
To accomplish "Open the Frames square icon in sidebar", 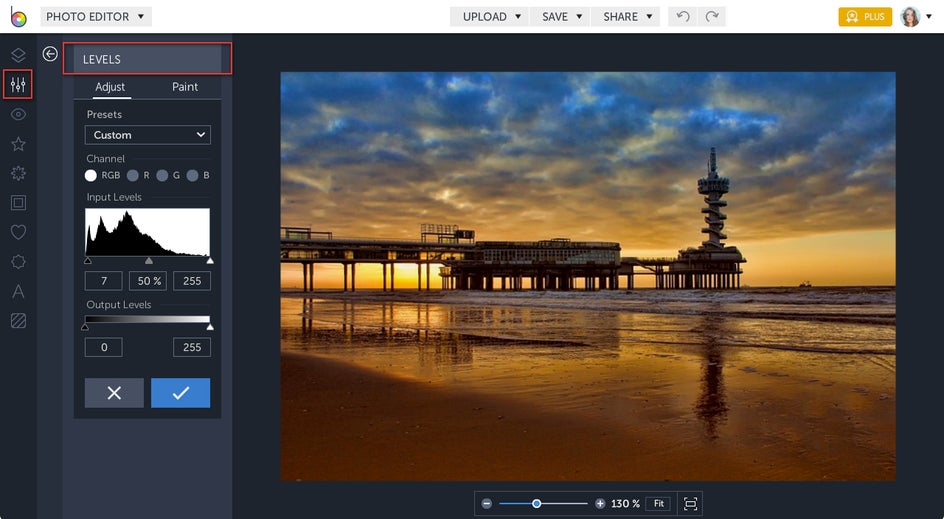I will [17, 203].
